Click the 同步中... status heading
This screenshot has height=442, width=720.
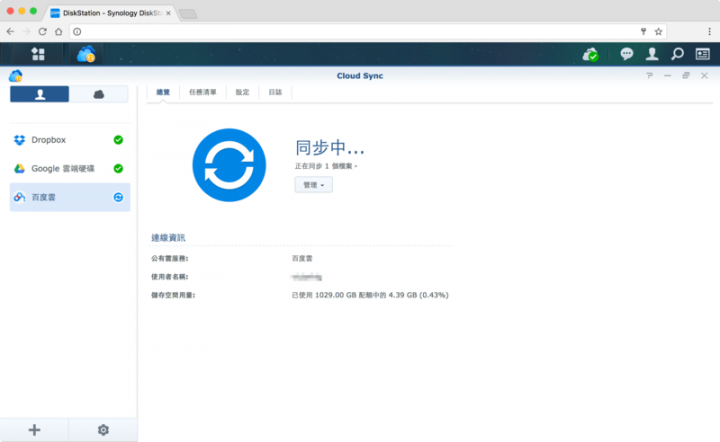coord(330,148)
